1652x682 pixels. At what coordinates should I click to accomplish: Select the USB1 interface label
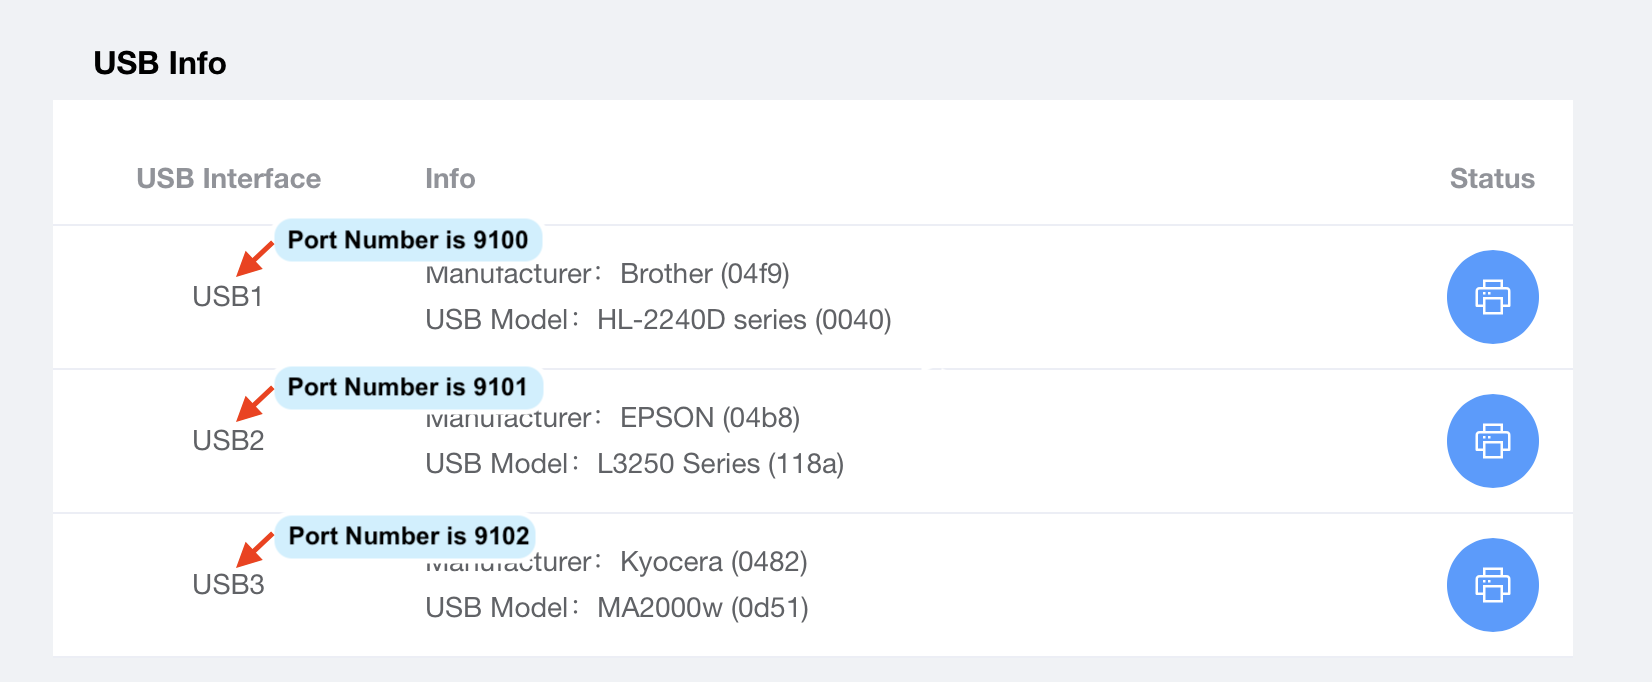point(228,297)
